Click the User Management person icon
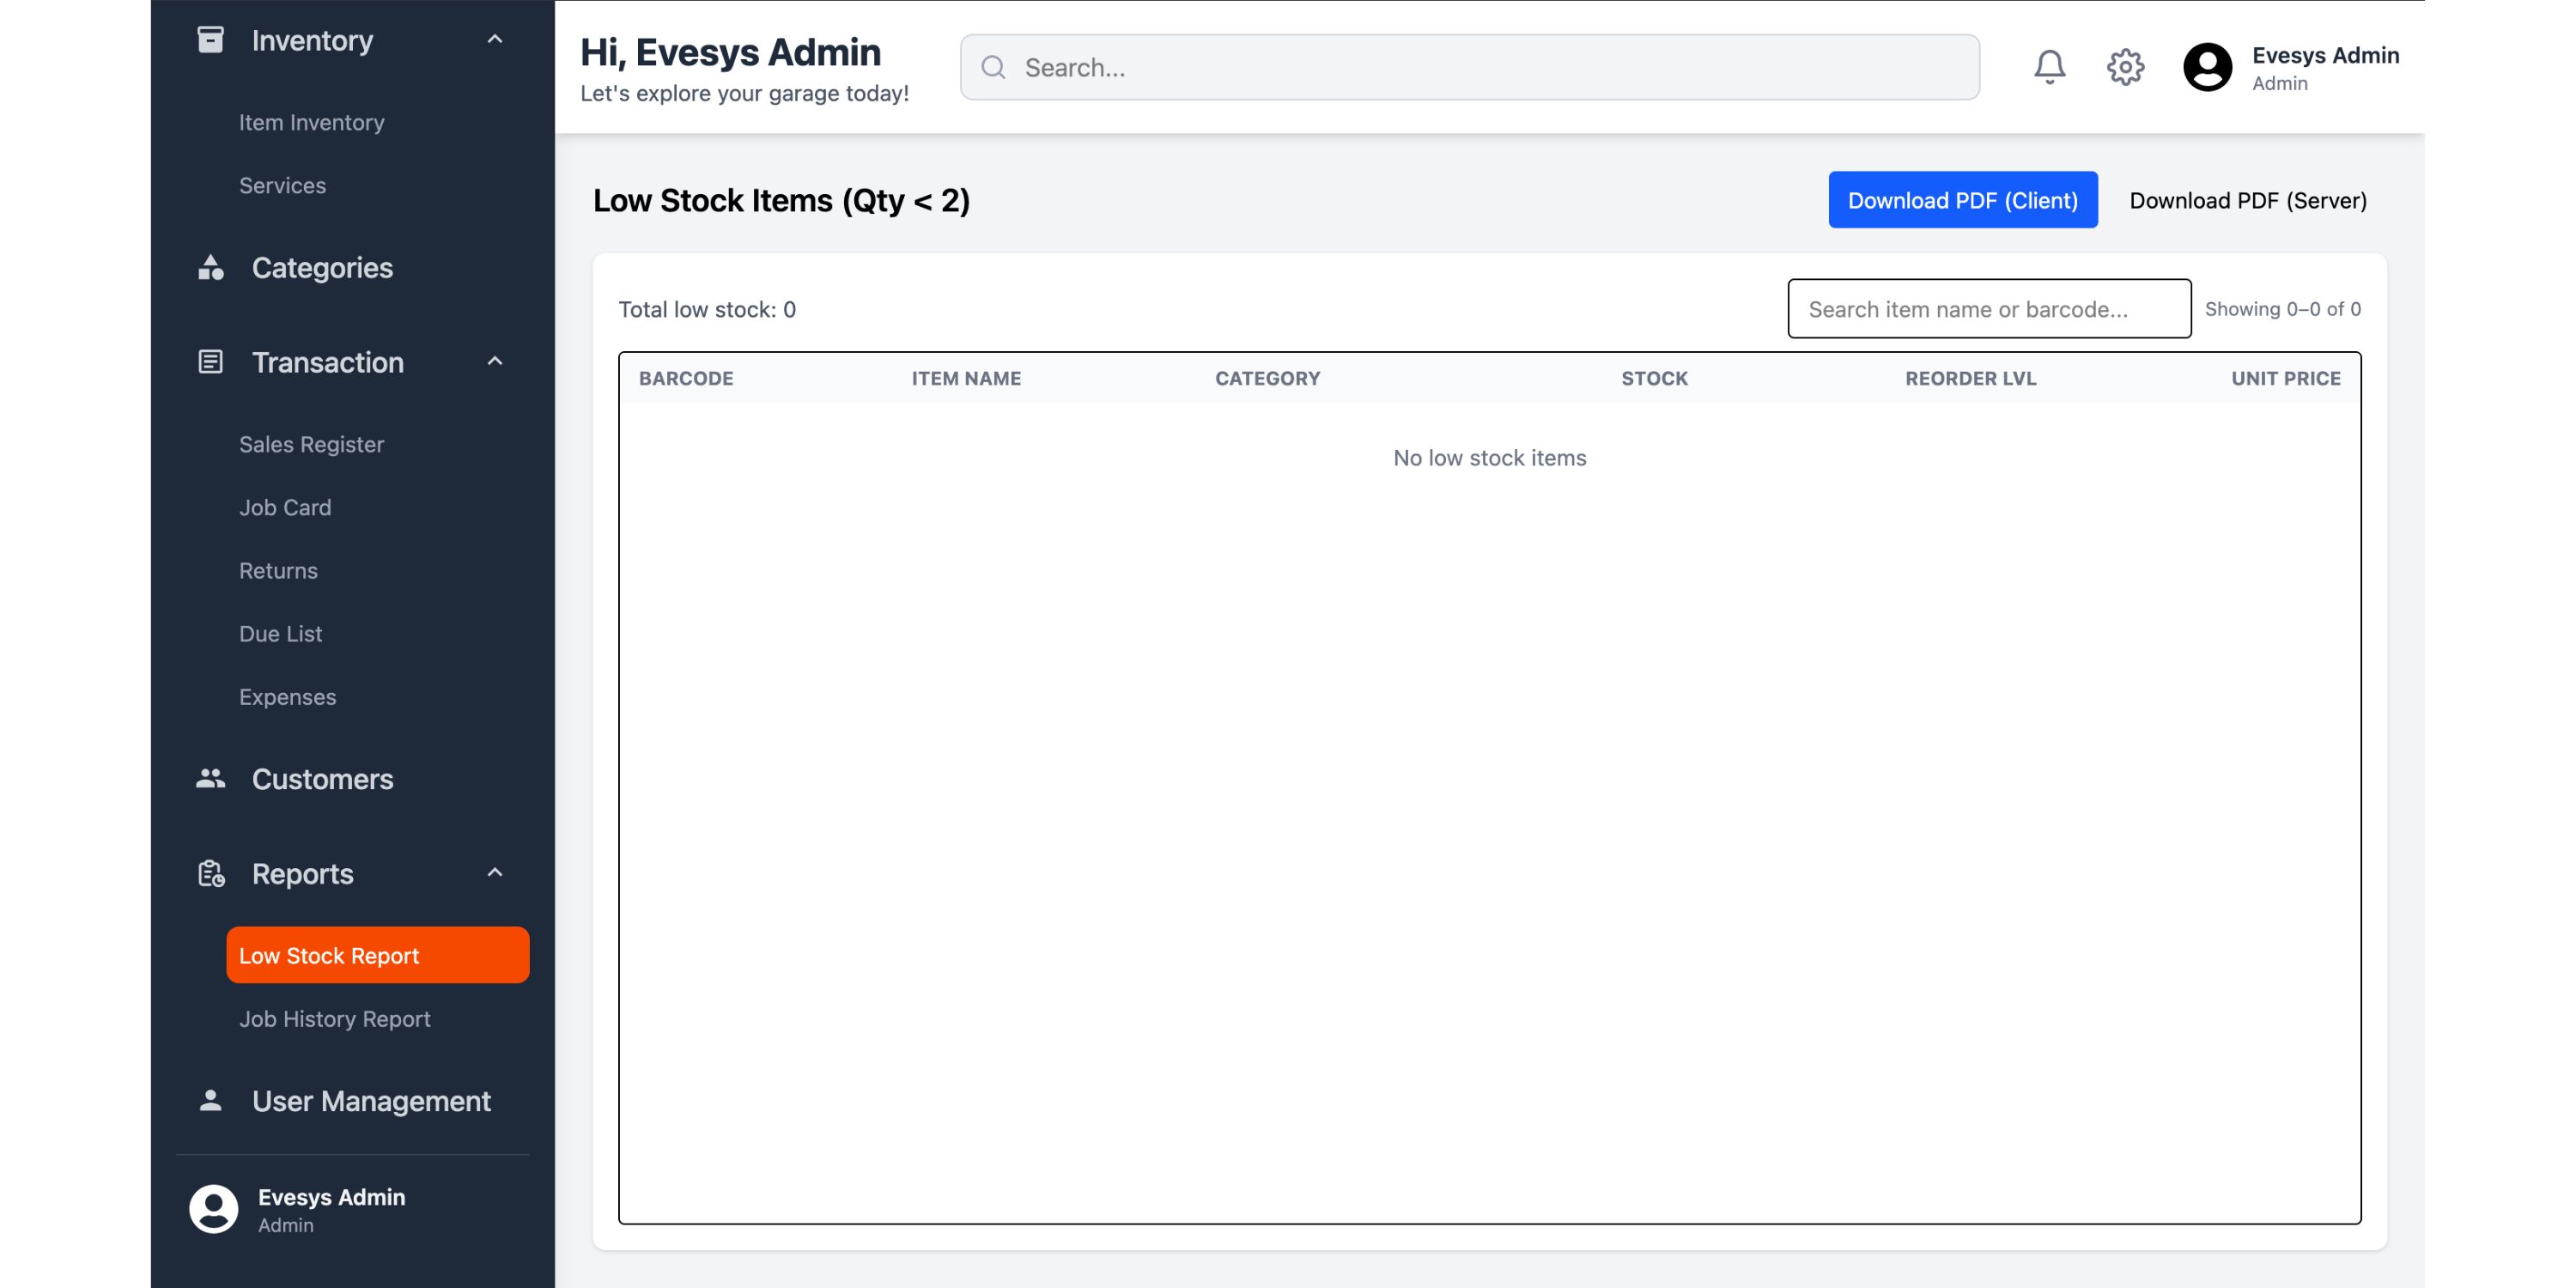The width and height of the screenshot is (2576, 1288). click(x=210, y=1100)
